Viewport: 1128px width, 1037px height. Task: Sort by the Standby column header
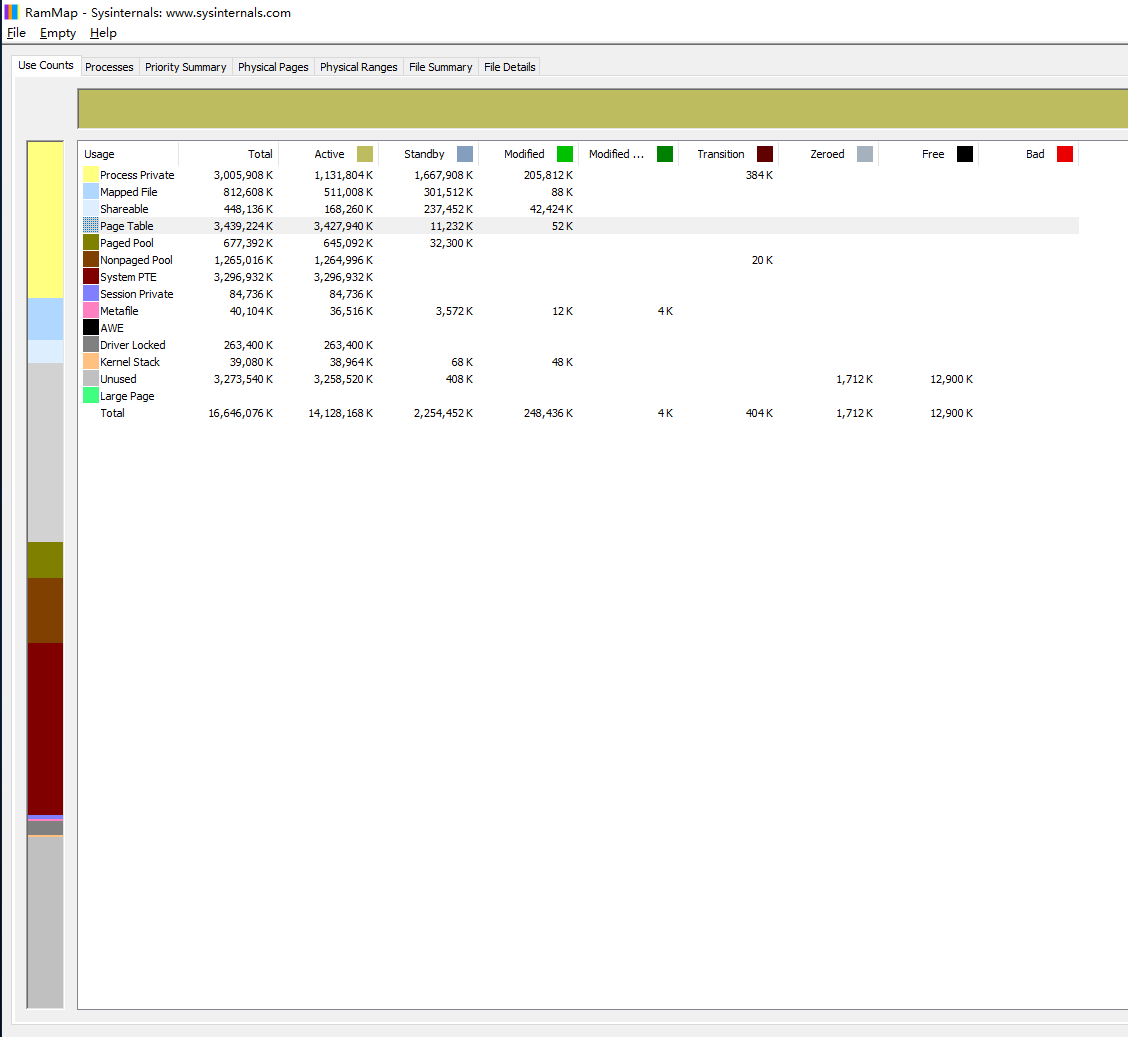[424, 154]
